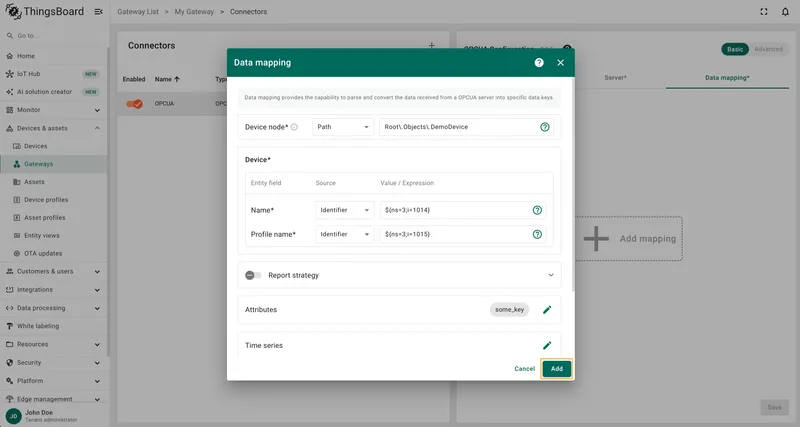Edit Attributes with the pencil icon
The width and height of the screenshot is (800, 427).
click(x=547, y=310)
